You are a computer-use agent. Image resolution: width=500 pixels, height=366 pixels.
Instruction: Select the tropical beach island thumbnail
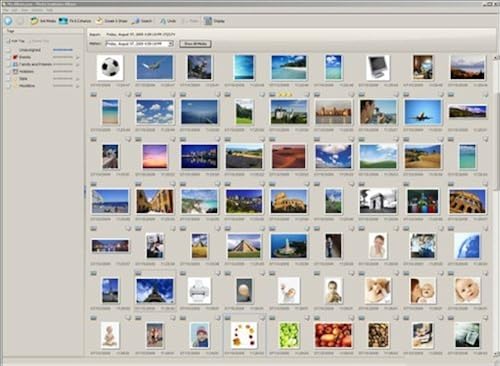click(x=289, y=67)
